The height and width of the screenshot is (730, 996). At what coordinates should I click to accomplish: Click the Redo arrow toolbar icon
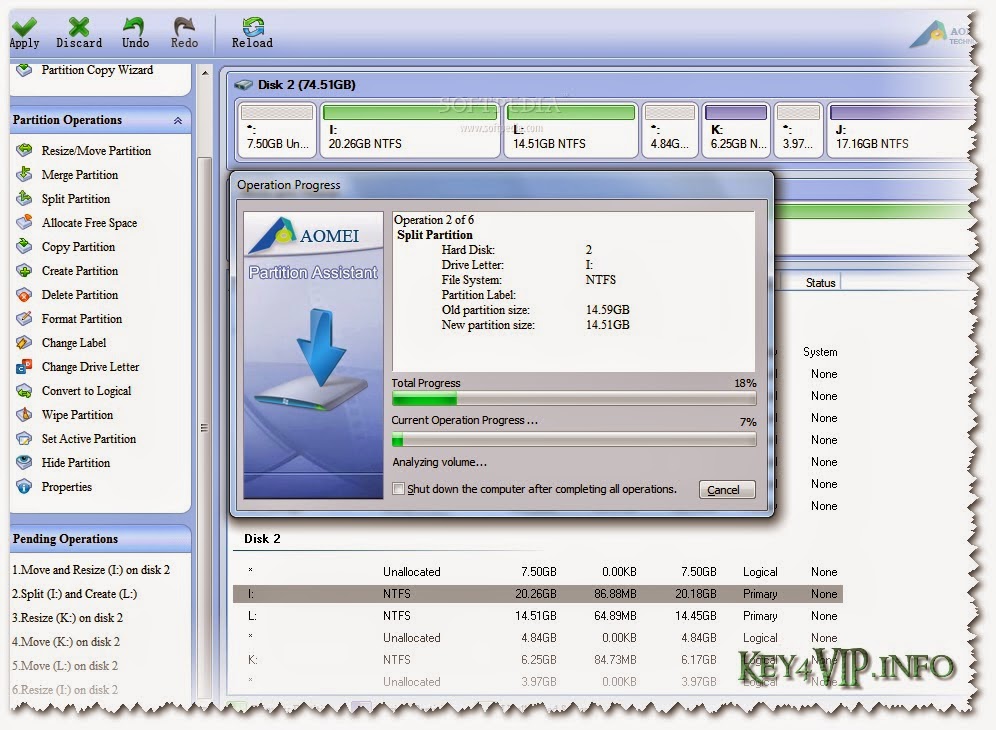click(184, 27)
